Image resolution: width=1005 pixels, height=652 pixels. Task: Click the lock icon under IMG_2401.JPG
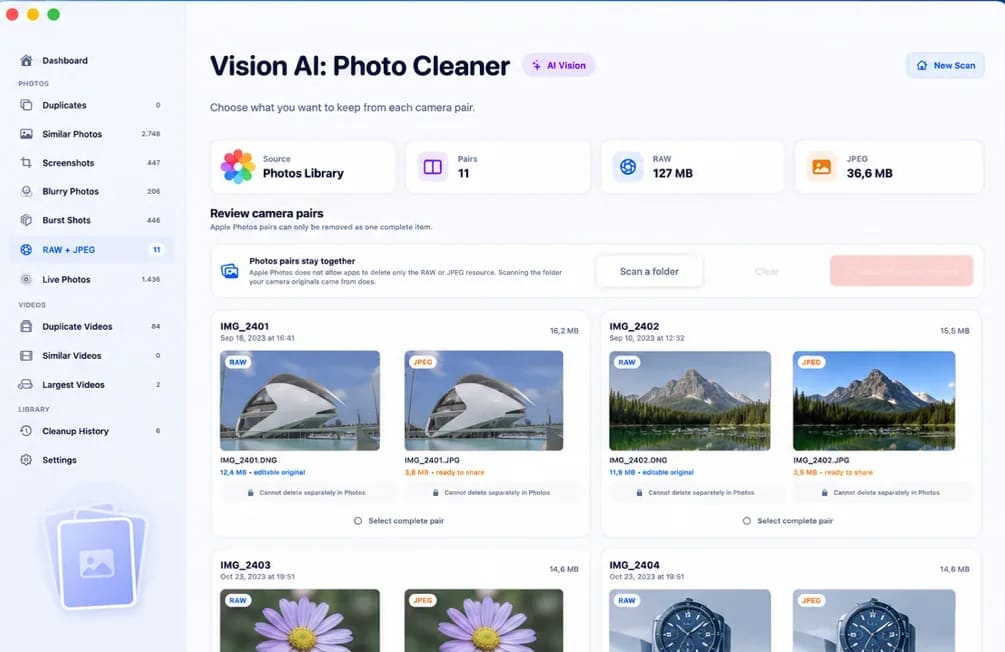(x=436, y=492)
